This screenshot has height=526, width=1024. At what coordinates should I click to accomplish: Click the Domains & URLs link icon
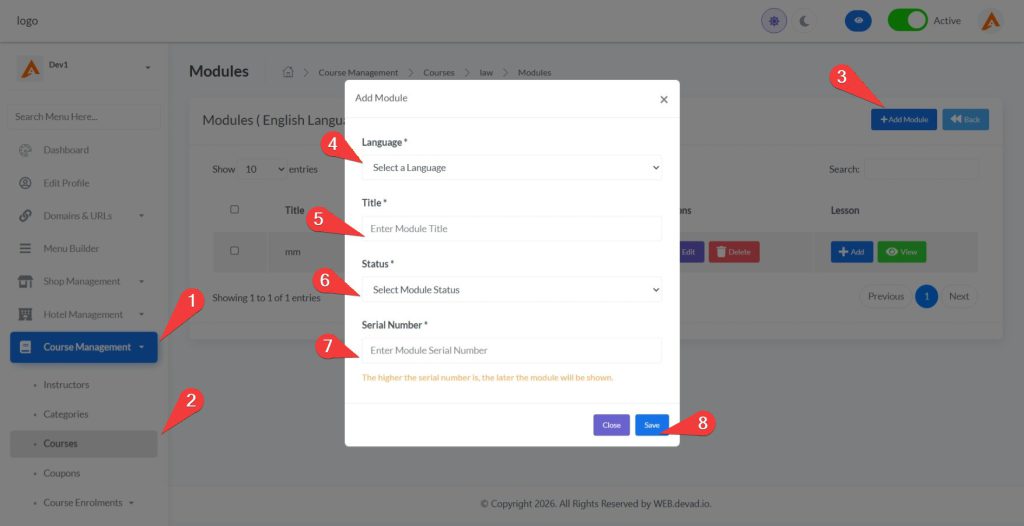26,216
